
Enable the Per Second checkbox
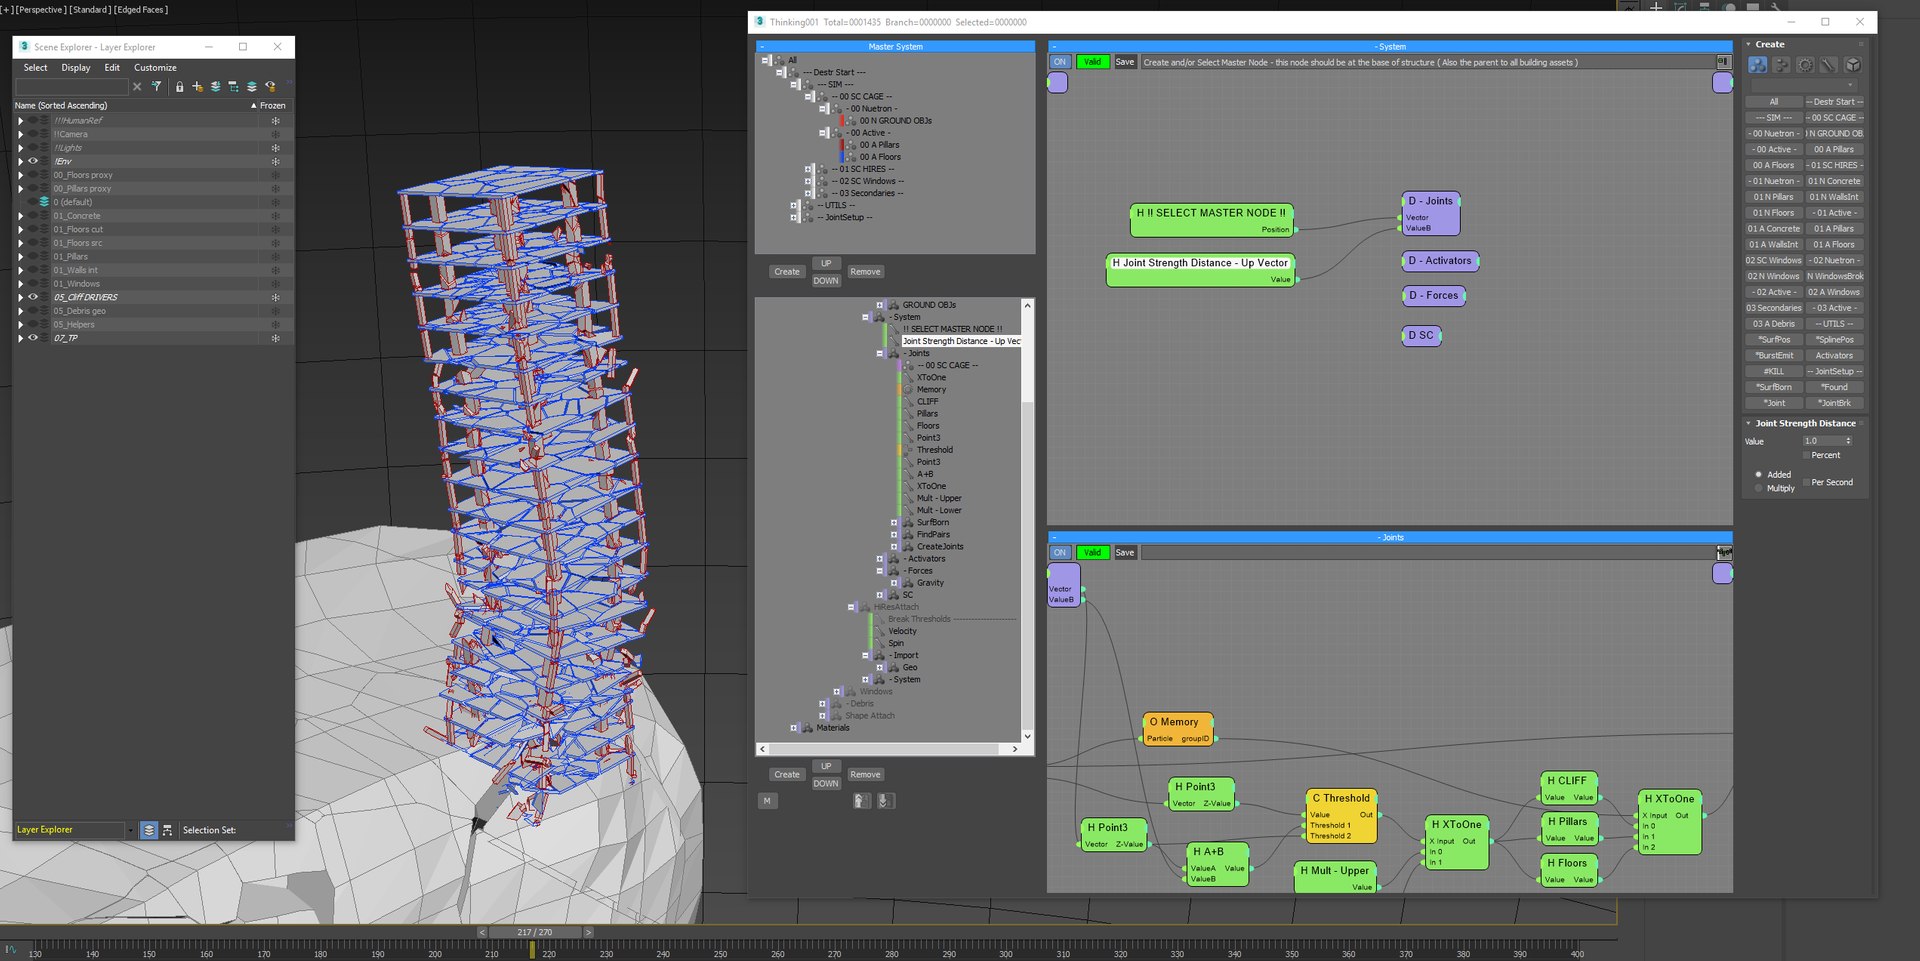point(1806,482)
